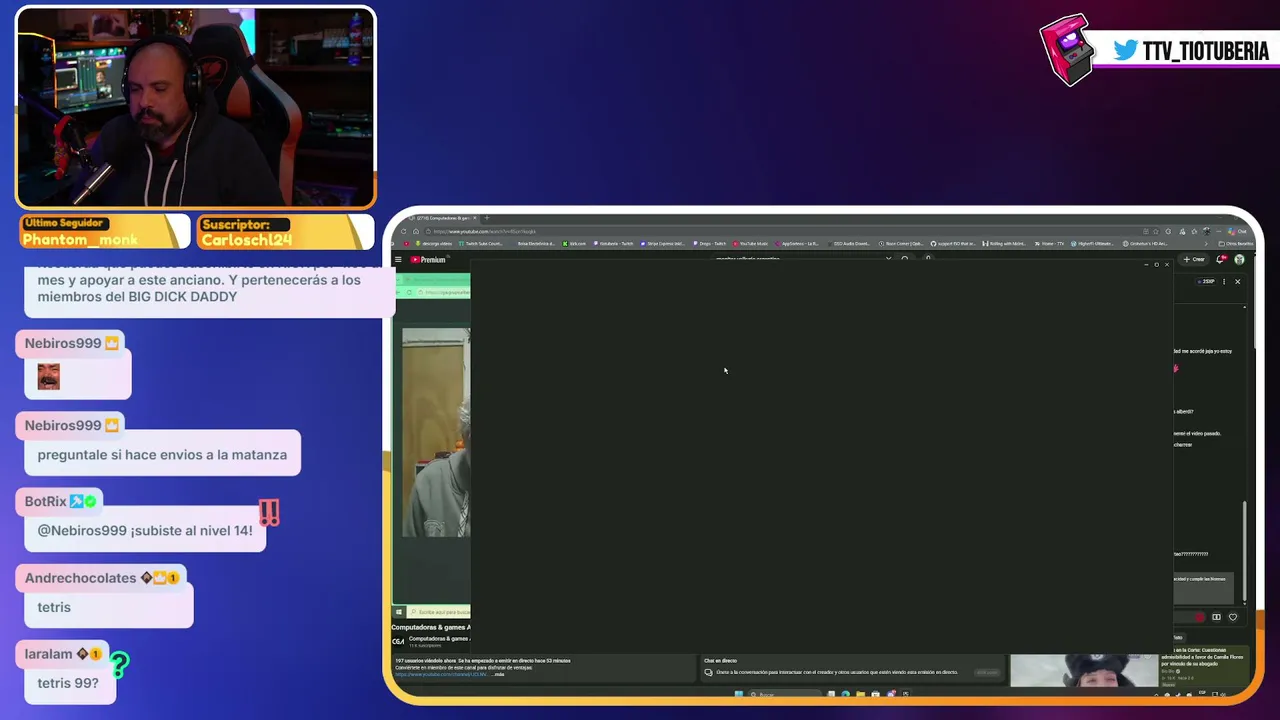
Task: Open the 'Home - TTV' bookmark
Action: (1049, 243)
